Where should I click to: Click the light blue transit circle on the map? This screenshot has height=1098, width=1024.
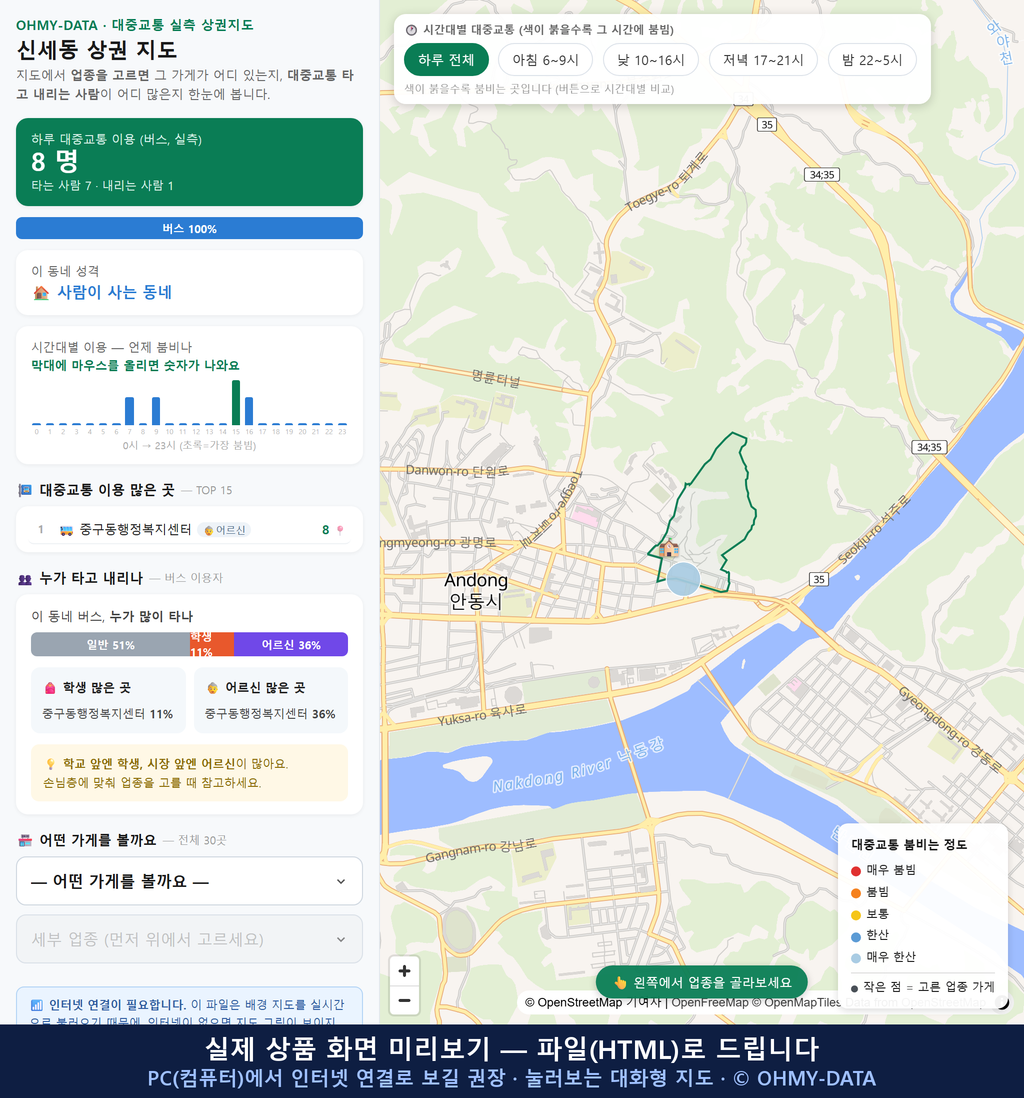click(x=683, y=579)
